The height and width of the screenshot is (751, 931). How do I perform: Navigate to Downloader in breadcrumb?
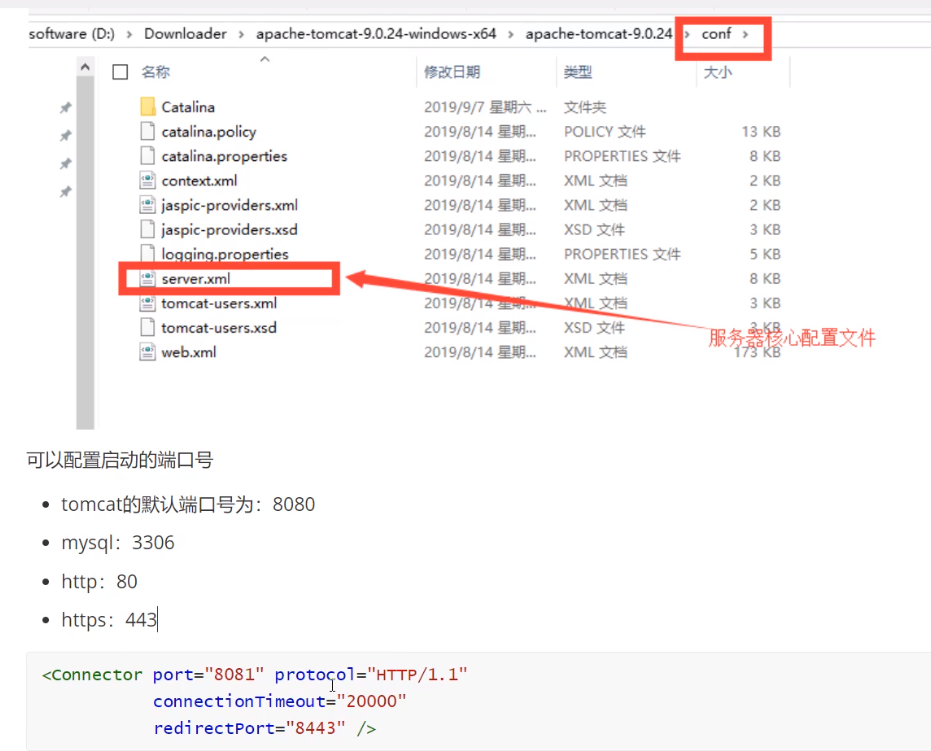[x=185, y=34]
